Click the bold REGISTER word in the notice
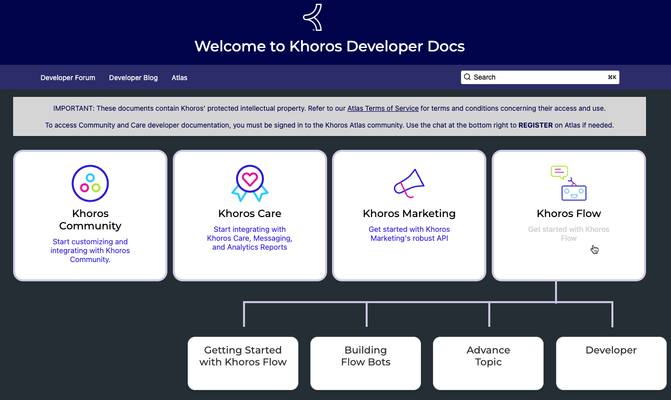This screenshot has width=671, height=400. (535, 125)
